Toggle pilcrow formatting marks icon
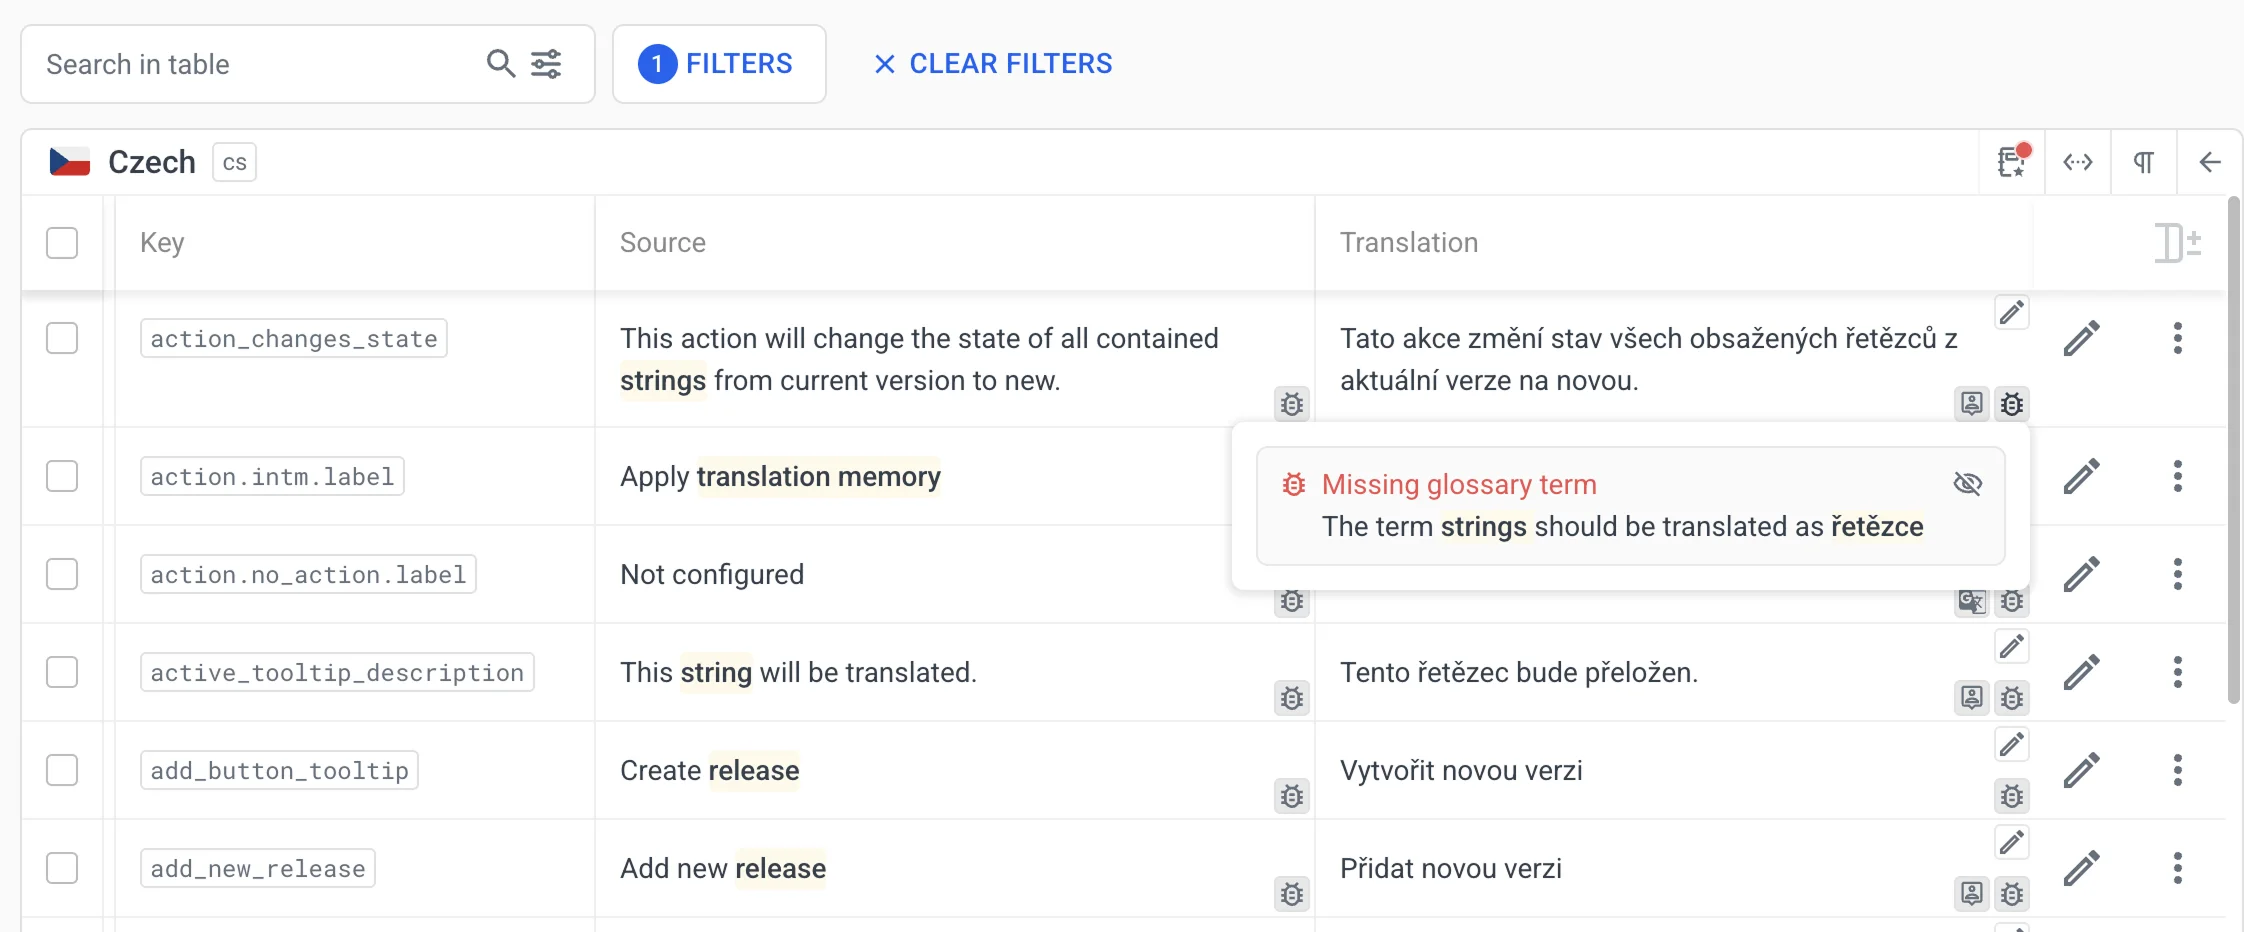This screenshot has width=2244, height=932. pyautogui.click(x=2144, y=162)
